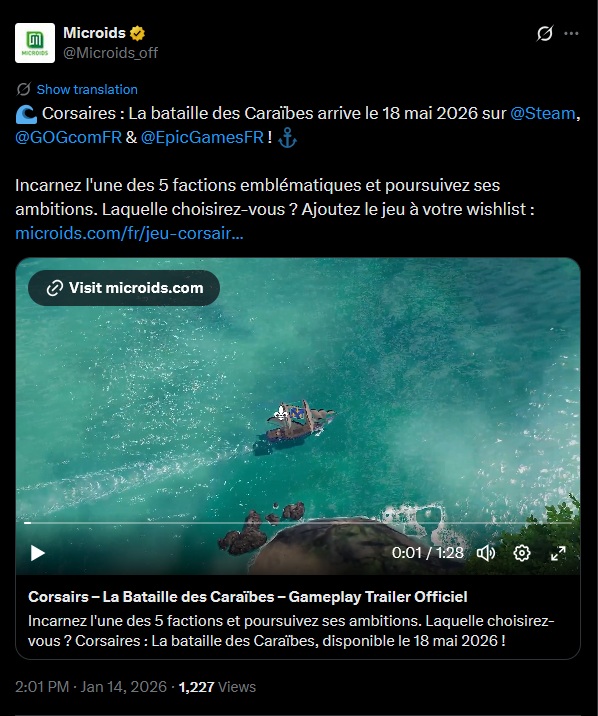Click the Jan 14, 2026 timestamp

(x=124, y=687)
